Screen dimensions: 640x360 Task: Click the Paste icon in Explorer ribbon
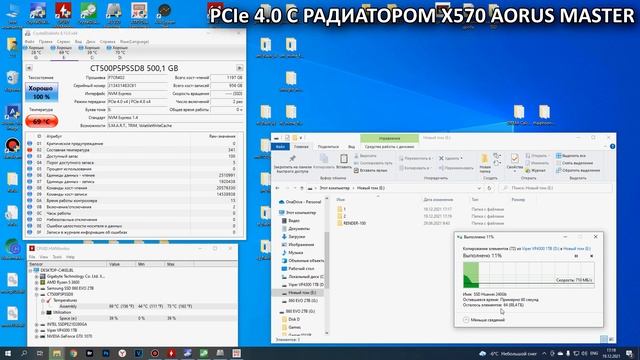(344, 158)
